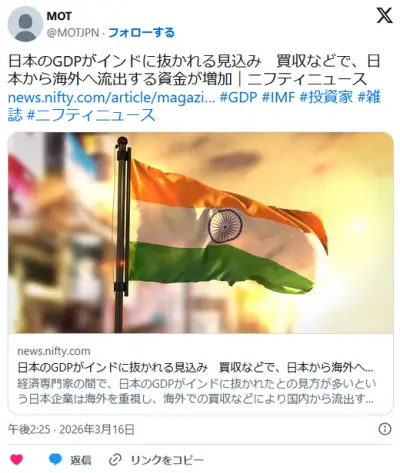Click the chain link copy icon
Screen dimensions: 400x473
115,460
